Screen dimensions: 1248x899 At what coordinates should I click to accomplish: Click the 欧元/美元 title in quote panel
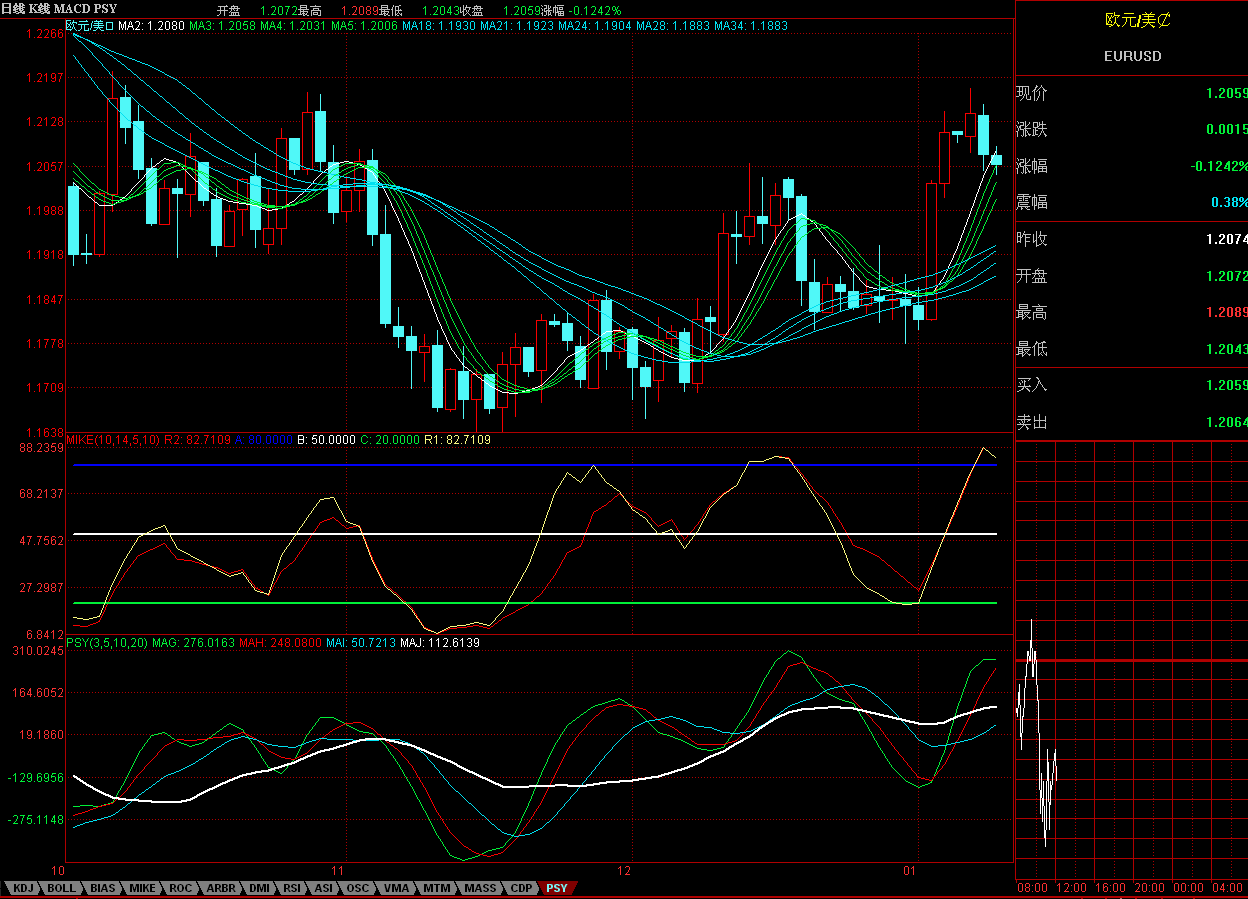point(1132,19)
